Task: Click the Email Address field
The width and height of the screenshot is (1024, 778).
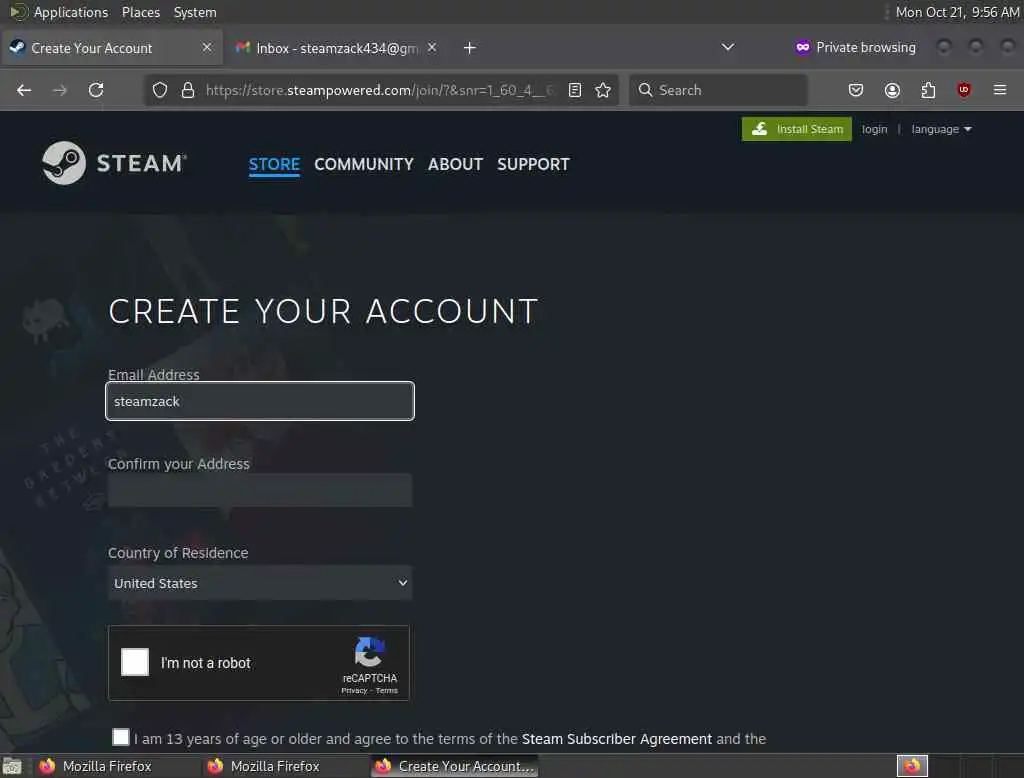Action: pyautogui.click(x=260, y=401)
